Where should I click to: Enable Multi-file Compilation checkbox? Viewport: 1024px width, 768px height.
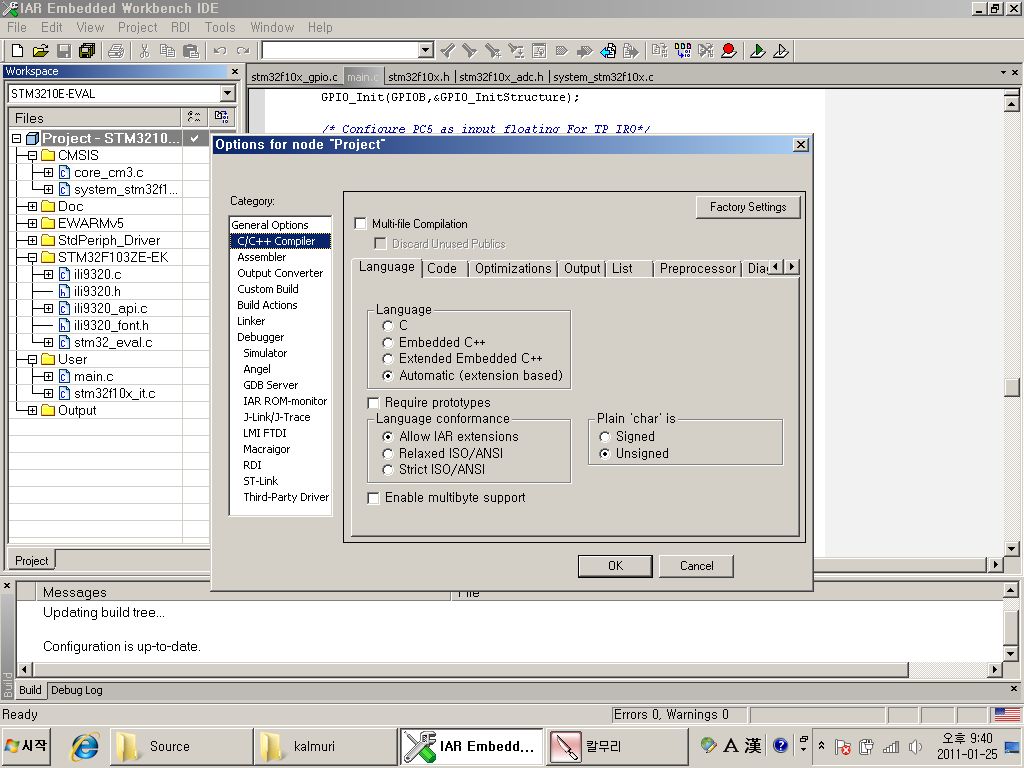point(360,224)
